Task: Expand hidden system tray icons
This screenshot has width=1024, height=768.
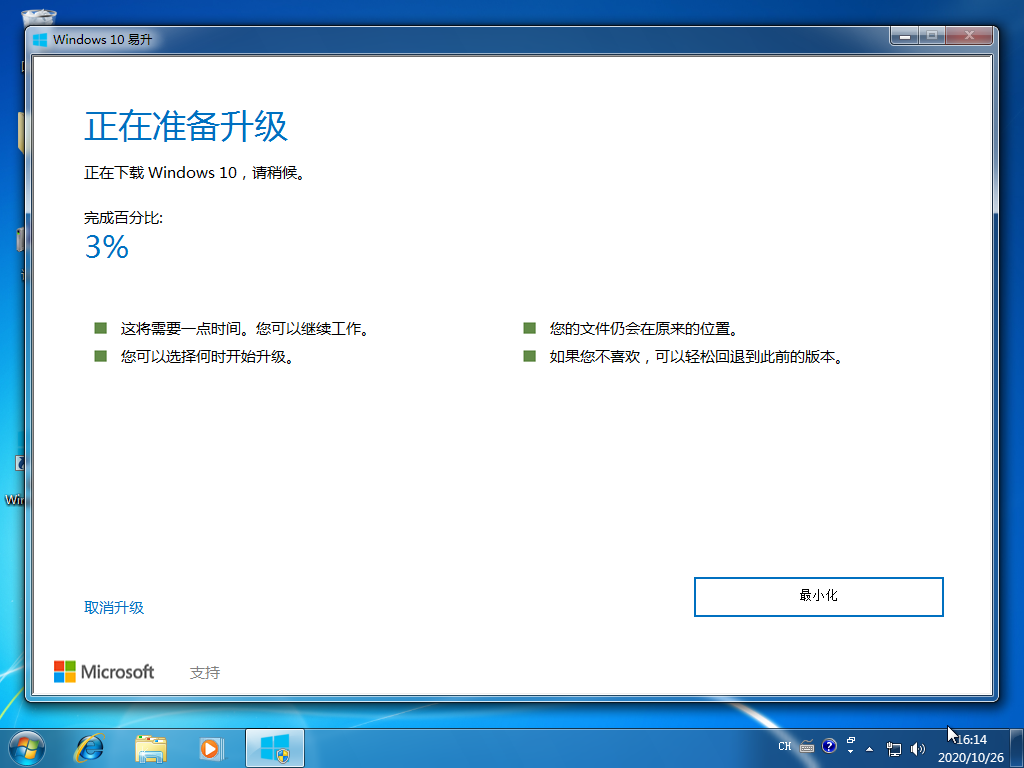Action: coord(870,748)
